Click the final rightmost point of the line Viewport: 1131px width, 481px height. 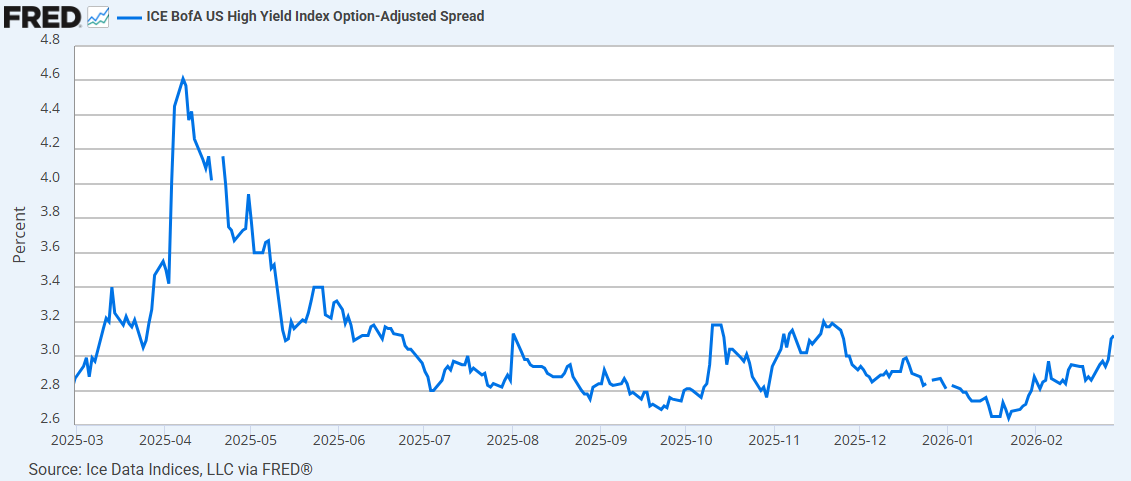point(1113,337)
